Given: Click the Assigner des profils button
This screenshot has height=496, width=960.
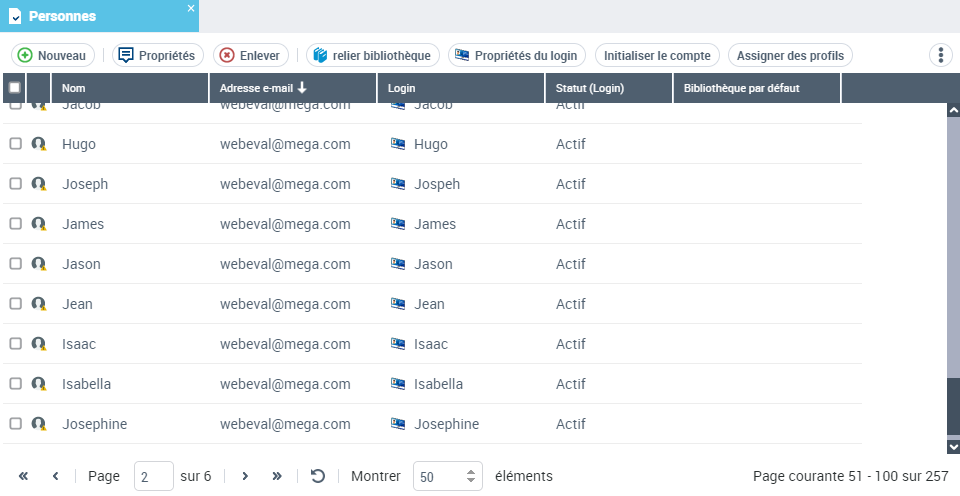Looking at the screenshot, I should [790, 55].
